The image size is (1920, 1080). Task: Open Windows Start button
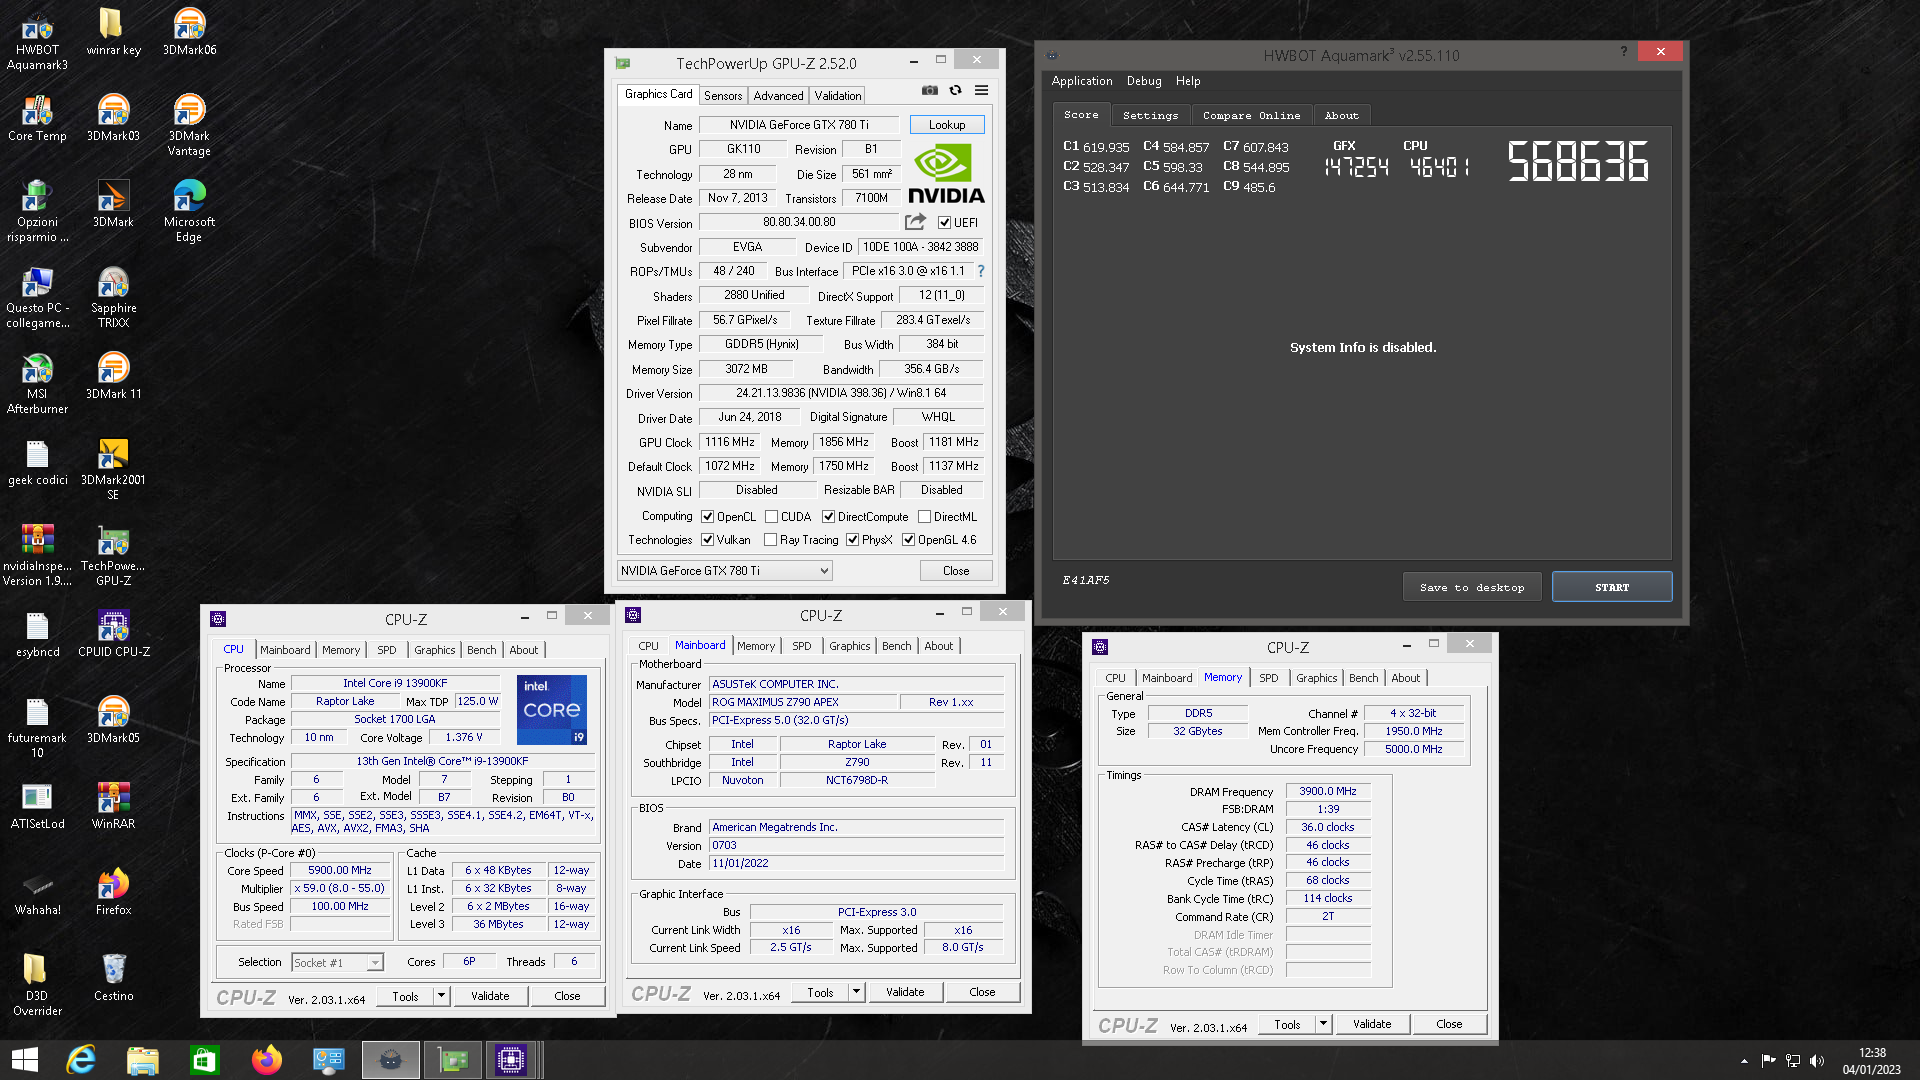(x=24, y=1060)
